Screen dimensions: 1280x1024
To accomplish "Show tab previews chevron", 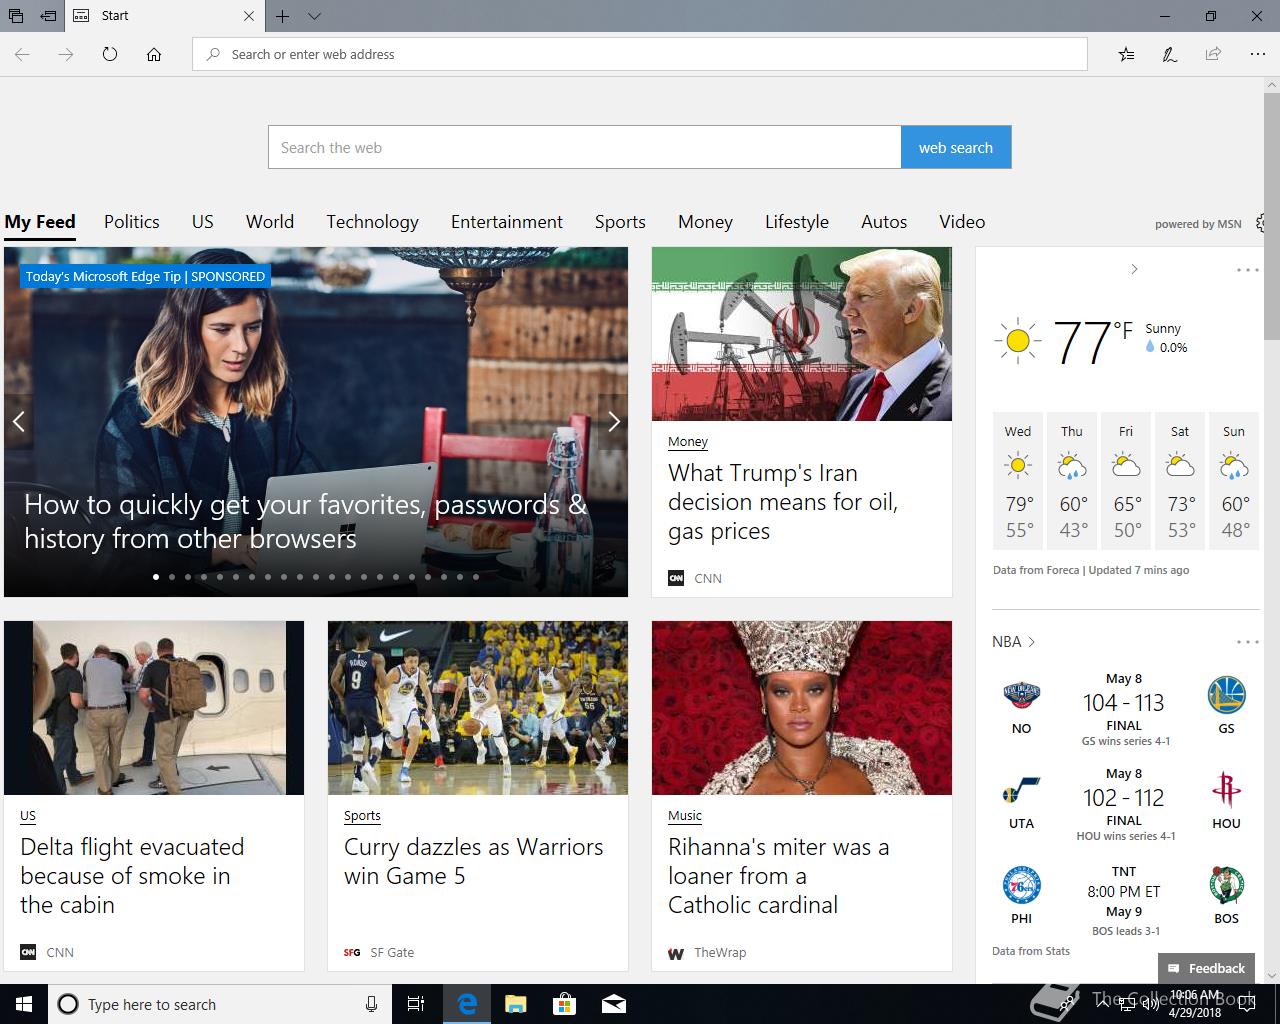I will pyautogui.click(x=314, y=16).
